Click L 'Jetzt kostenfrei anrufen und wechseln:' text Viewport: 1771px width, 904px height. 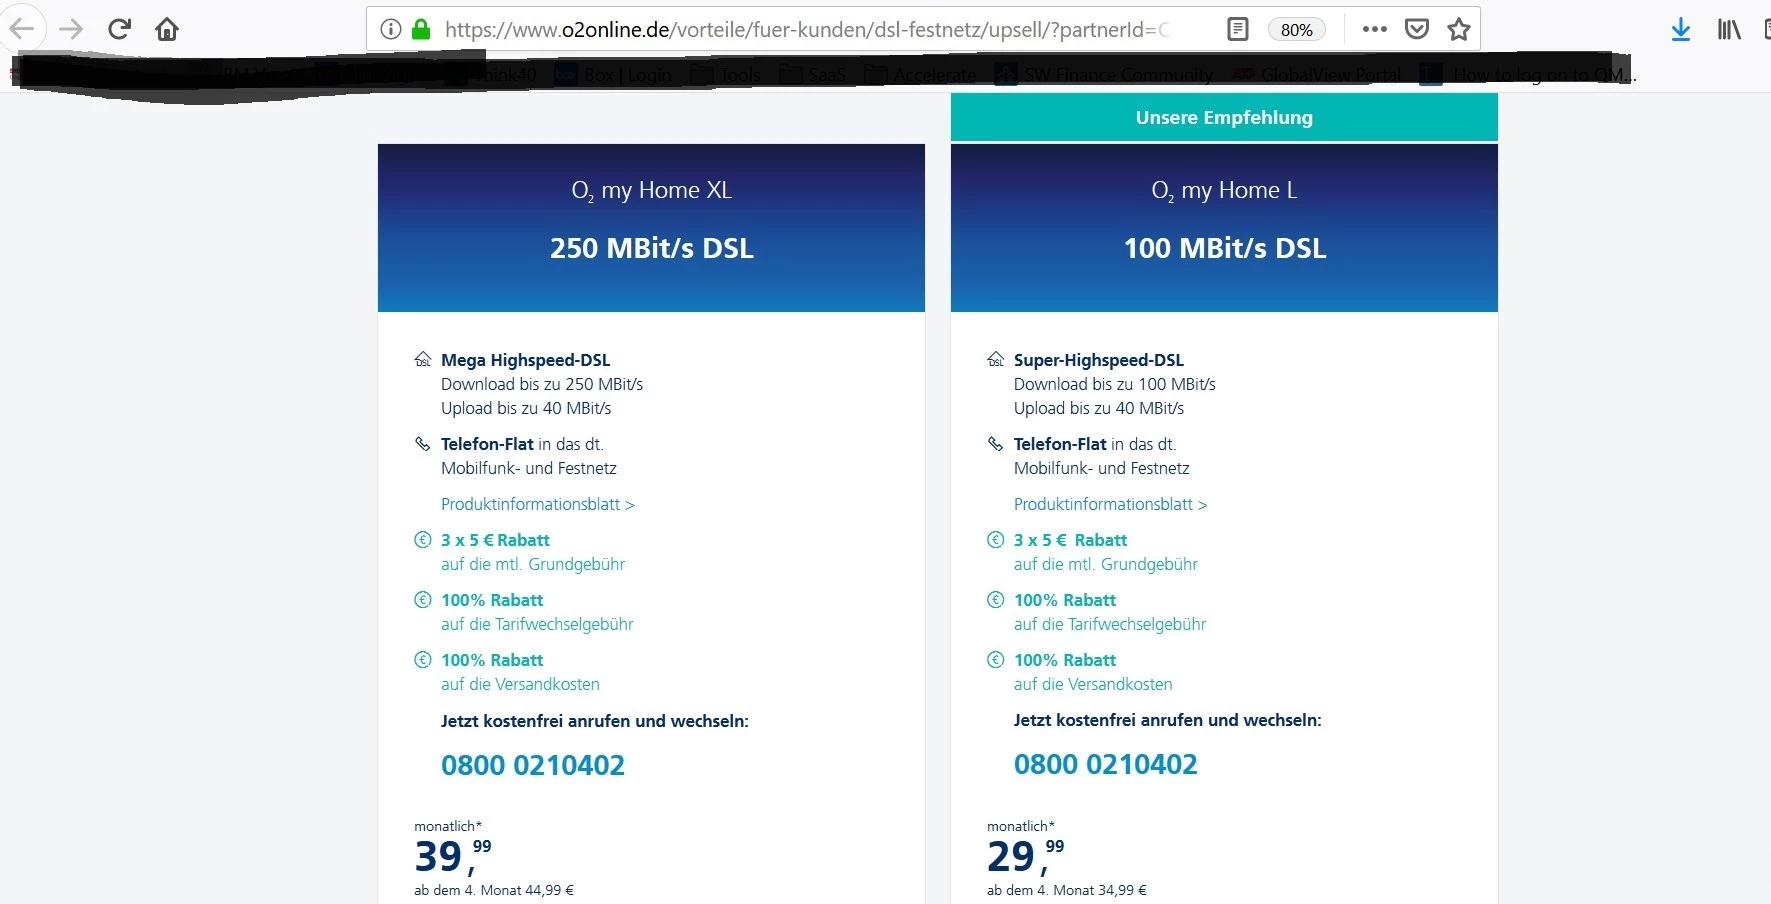(1168, 720)
